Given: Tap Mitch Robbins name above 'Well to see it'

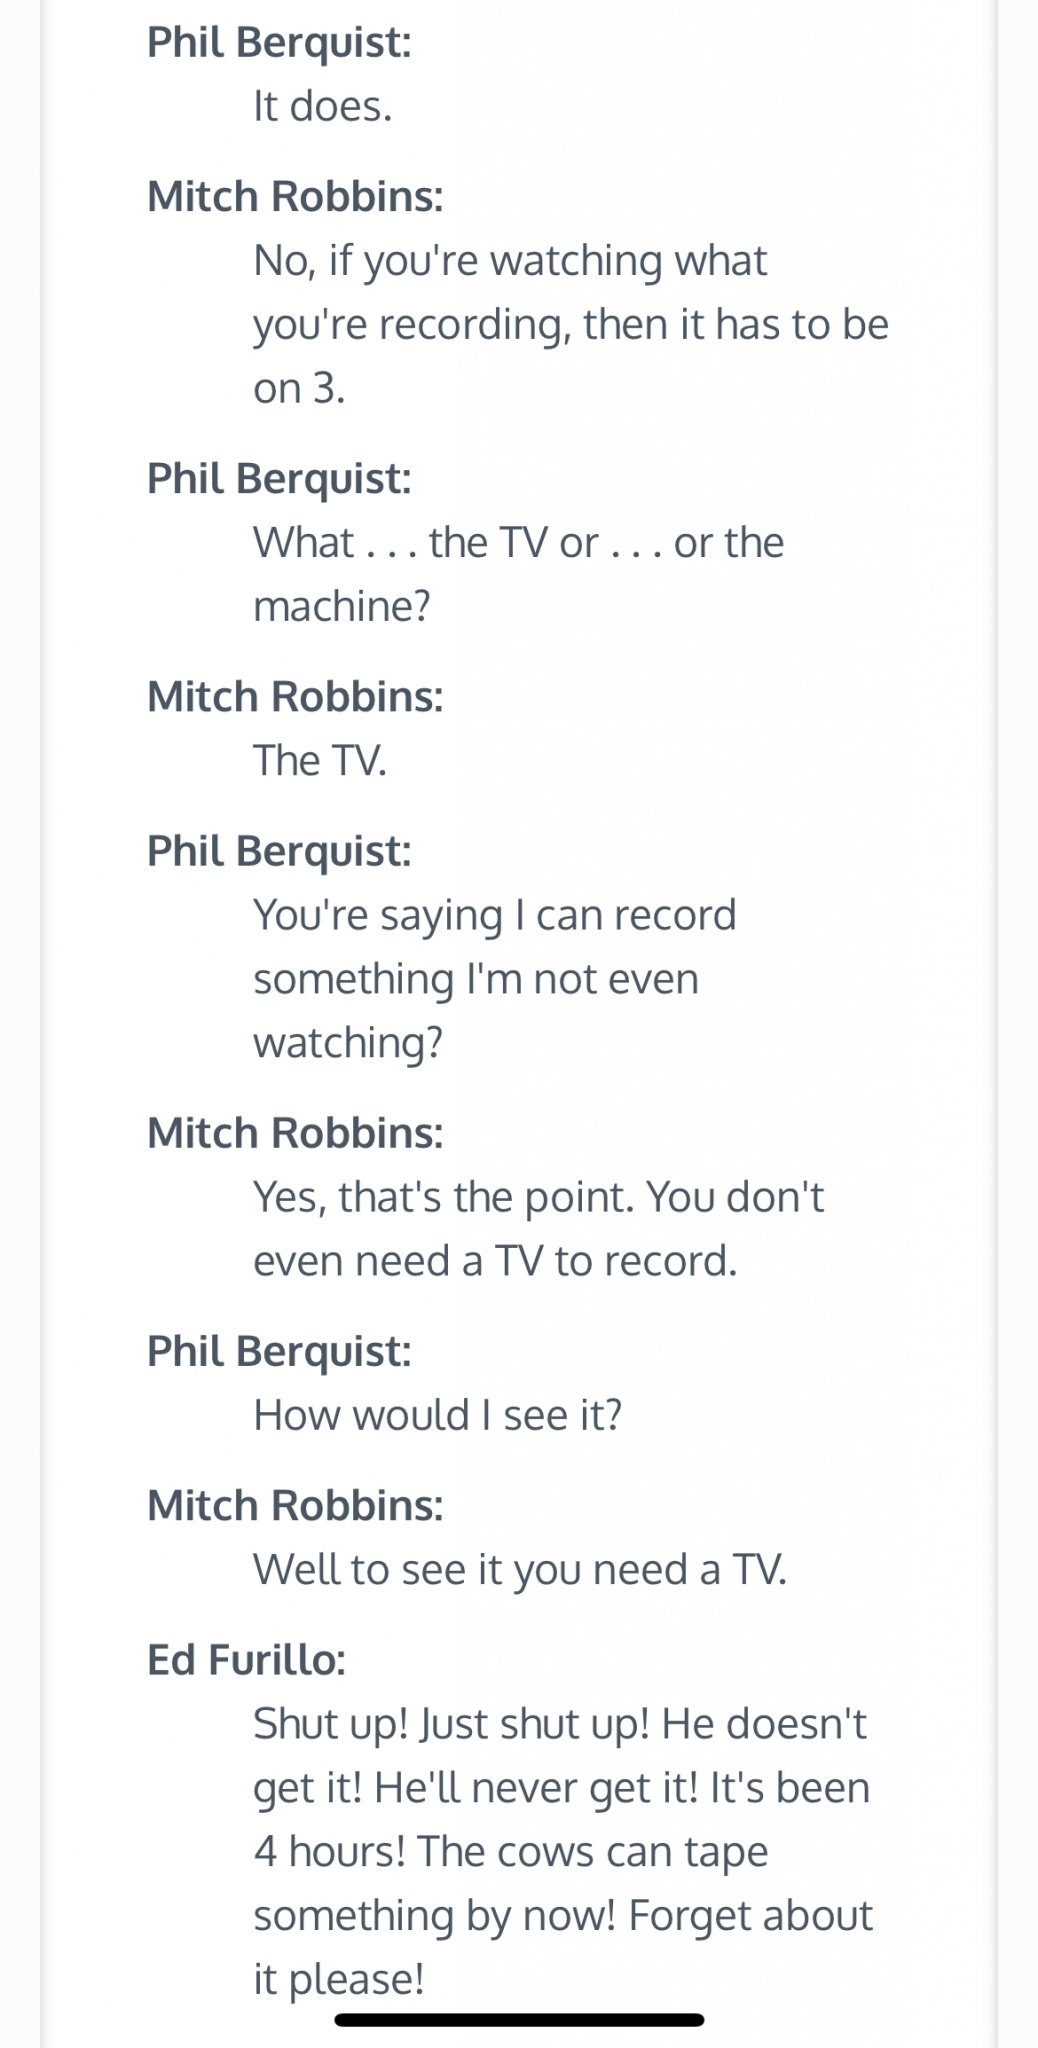Looking at the screenshot, I should coord(295,1505).
